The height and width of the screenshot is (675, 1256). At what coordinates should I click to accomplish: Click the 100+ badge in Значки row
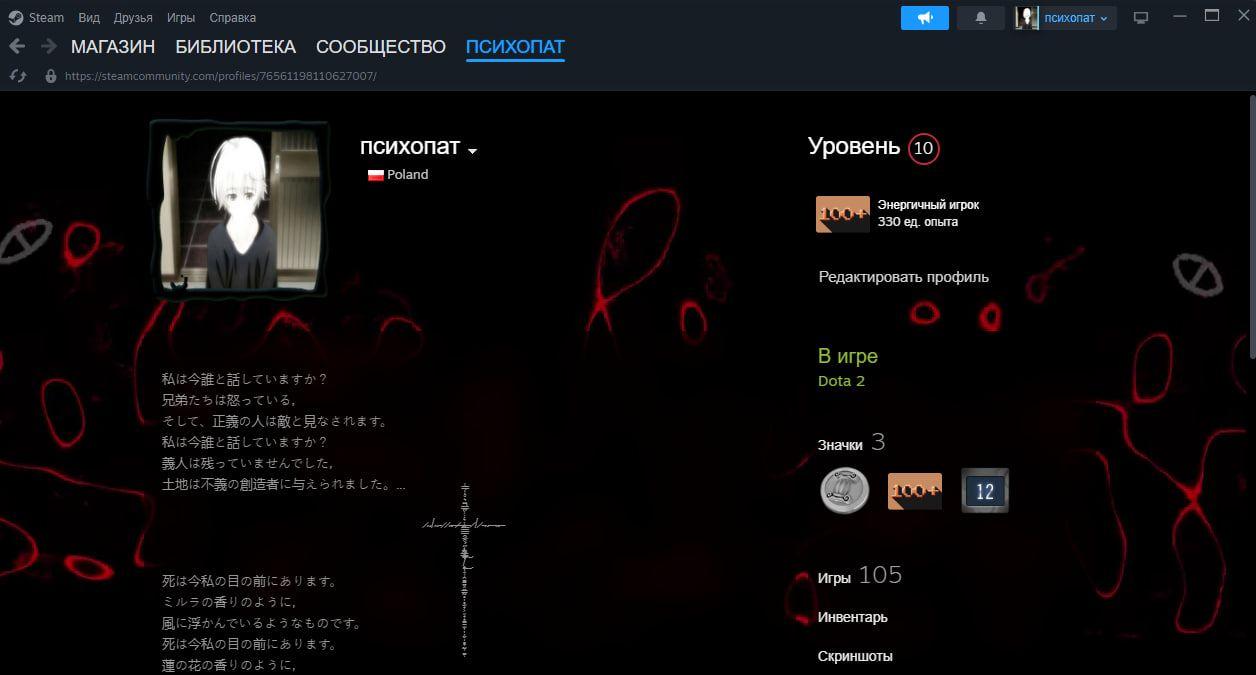point(914,491)
